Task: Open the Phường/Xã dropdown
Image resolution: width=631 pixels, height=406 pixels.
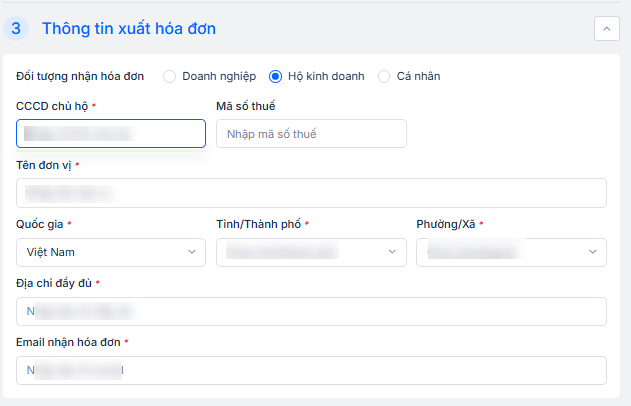Action: [x=511, y=252]
